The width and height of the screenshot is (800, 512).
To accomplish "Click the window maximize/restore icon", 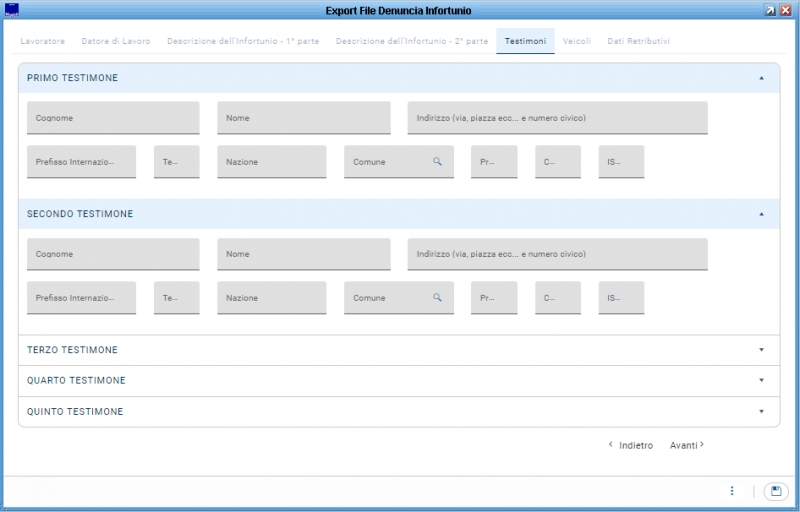I will point(770,10).
